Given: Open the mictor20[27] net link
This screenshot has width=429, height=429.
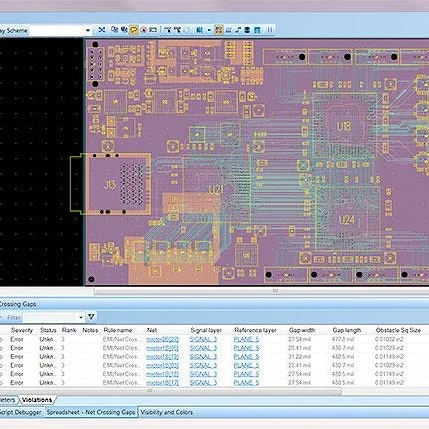Looking at the screenshot, I should click(162, 339).
